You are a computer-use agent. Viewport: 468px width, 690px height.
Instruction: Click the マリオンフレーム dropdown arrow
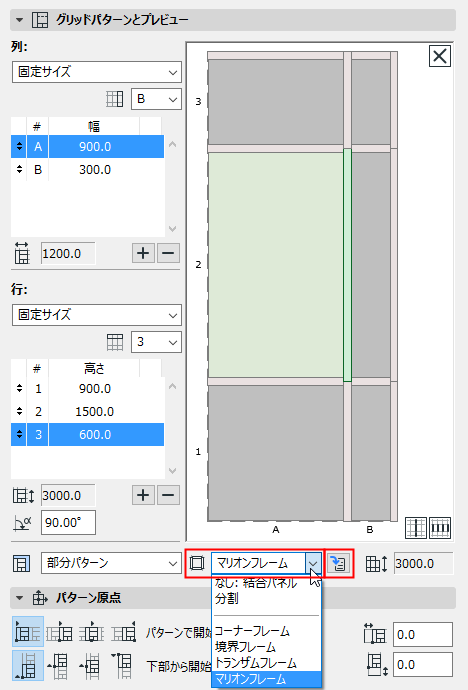[313, 563]
